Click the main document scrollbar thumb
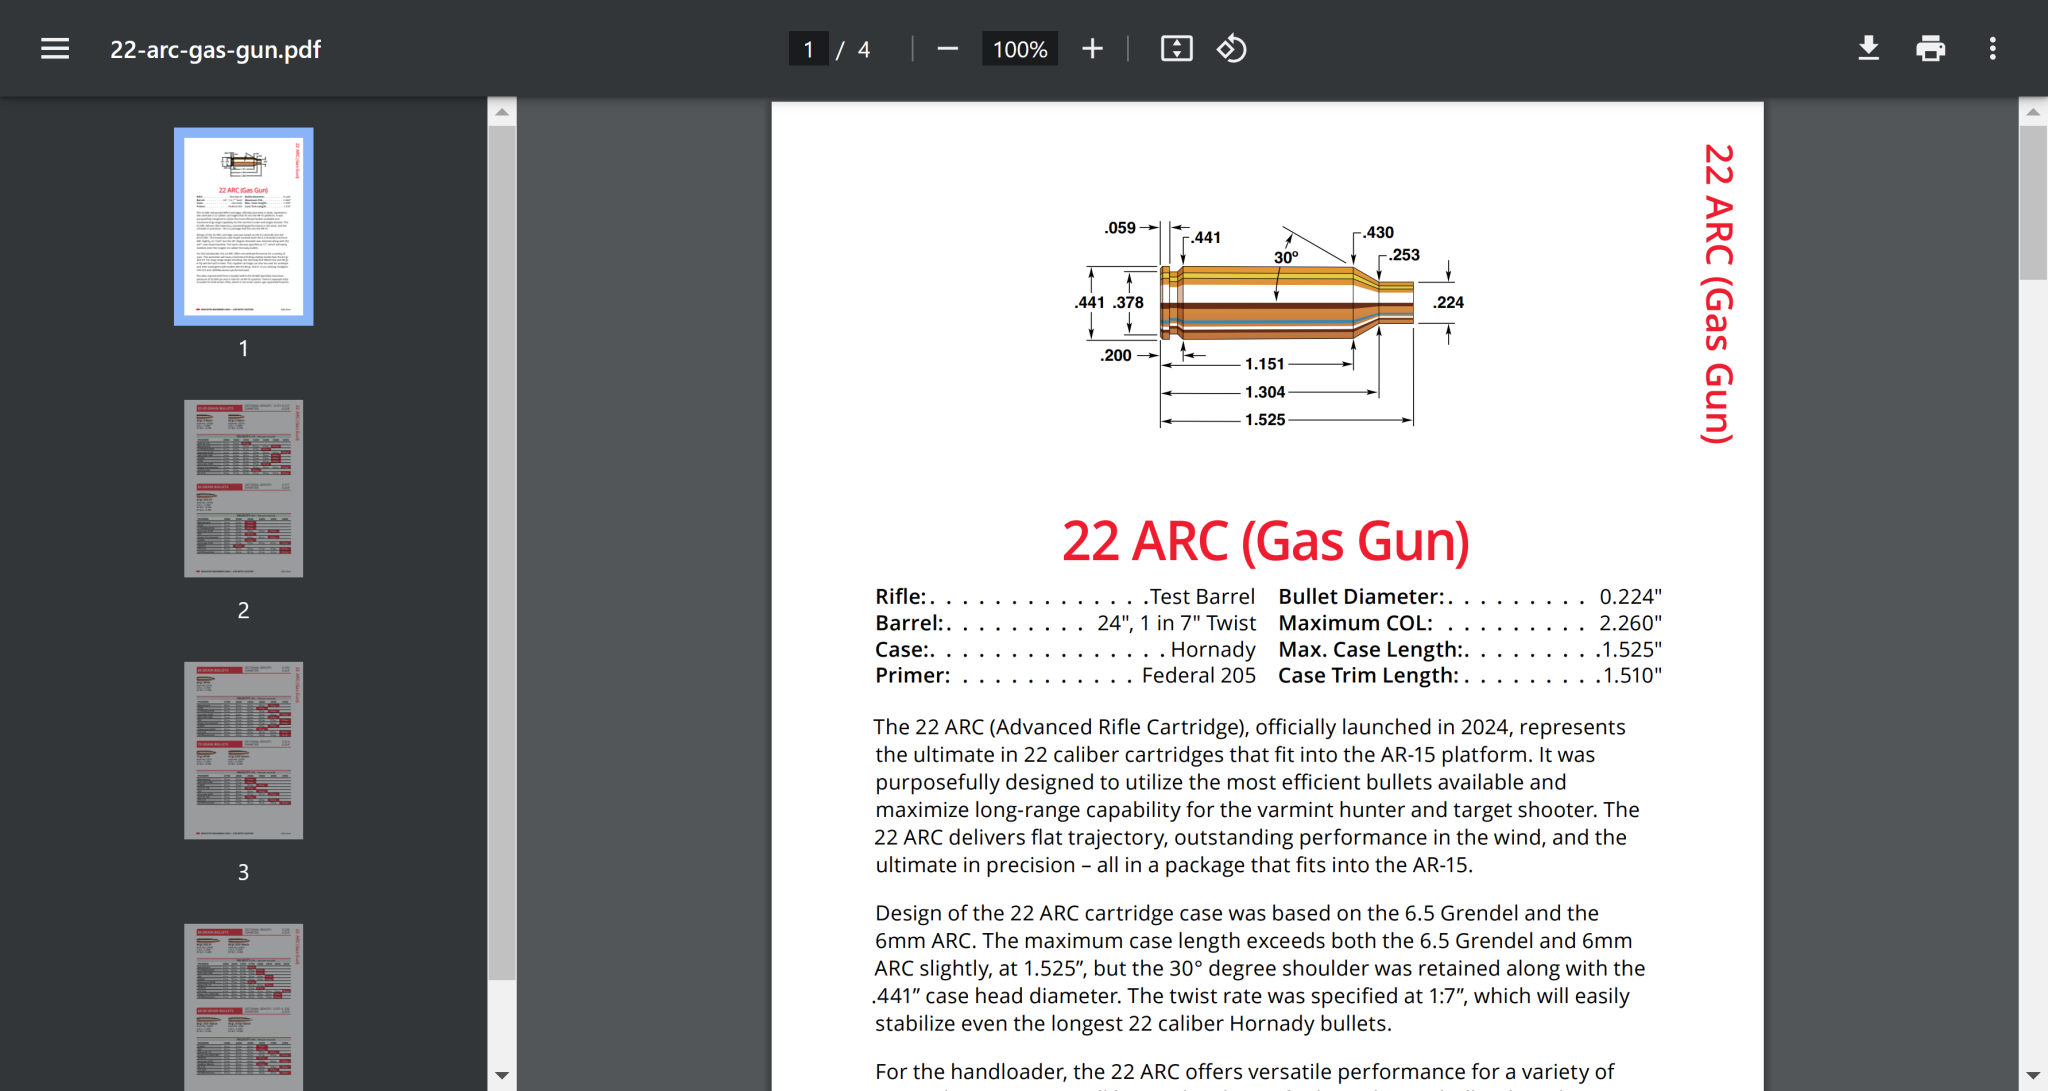 point(2032,200)
